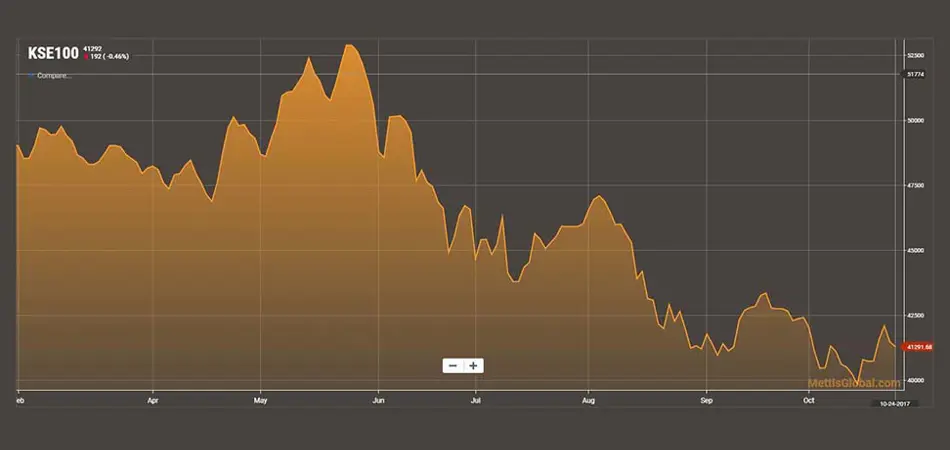The width and height of the screenshot is (950, 450).
Task: Select the Sep label on time axis
Action: click(x=706, y=397)
